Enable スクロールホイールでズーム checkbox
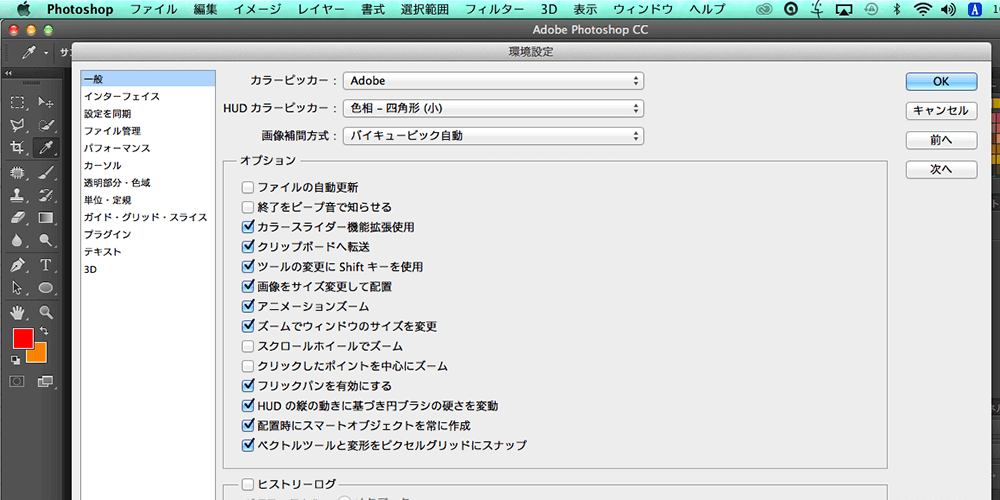 248,346
